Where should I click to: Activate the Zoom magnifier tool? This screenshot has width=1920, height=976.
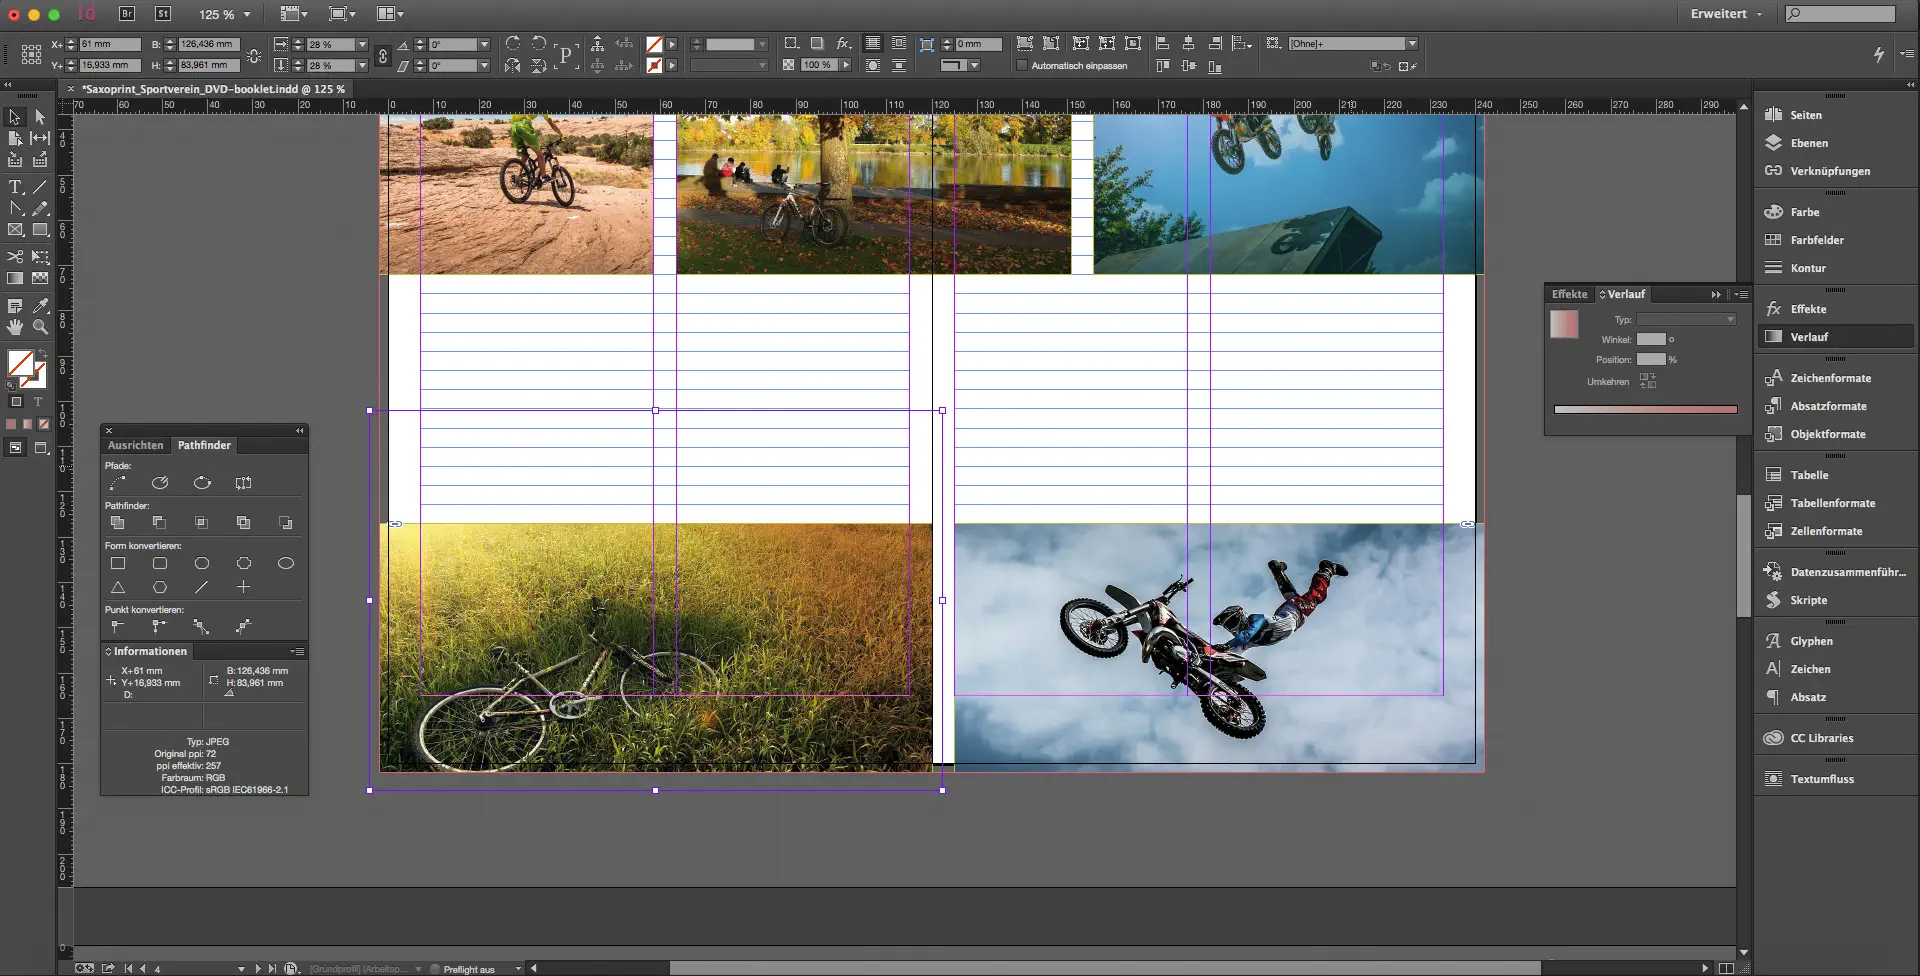pyautogui.click(x=40, y=327)
